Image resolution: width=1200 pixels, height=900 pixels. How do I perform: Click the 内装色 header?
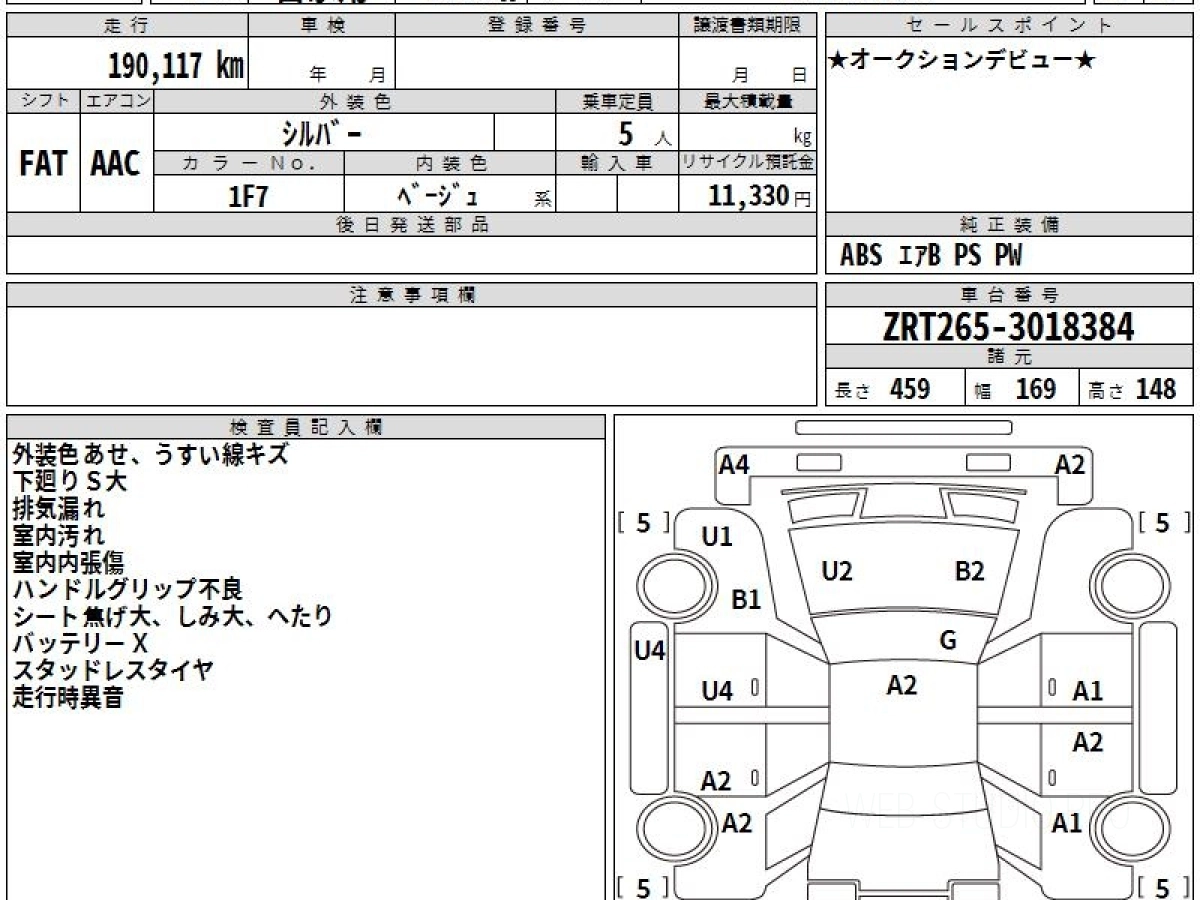pos(450,163)
